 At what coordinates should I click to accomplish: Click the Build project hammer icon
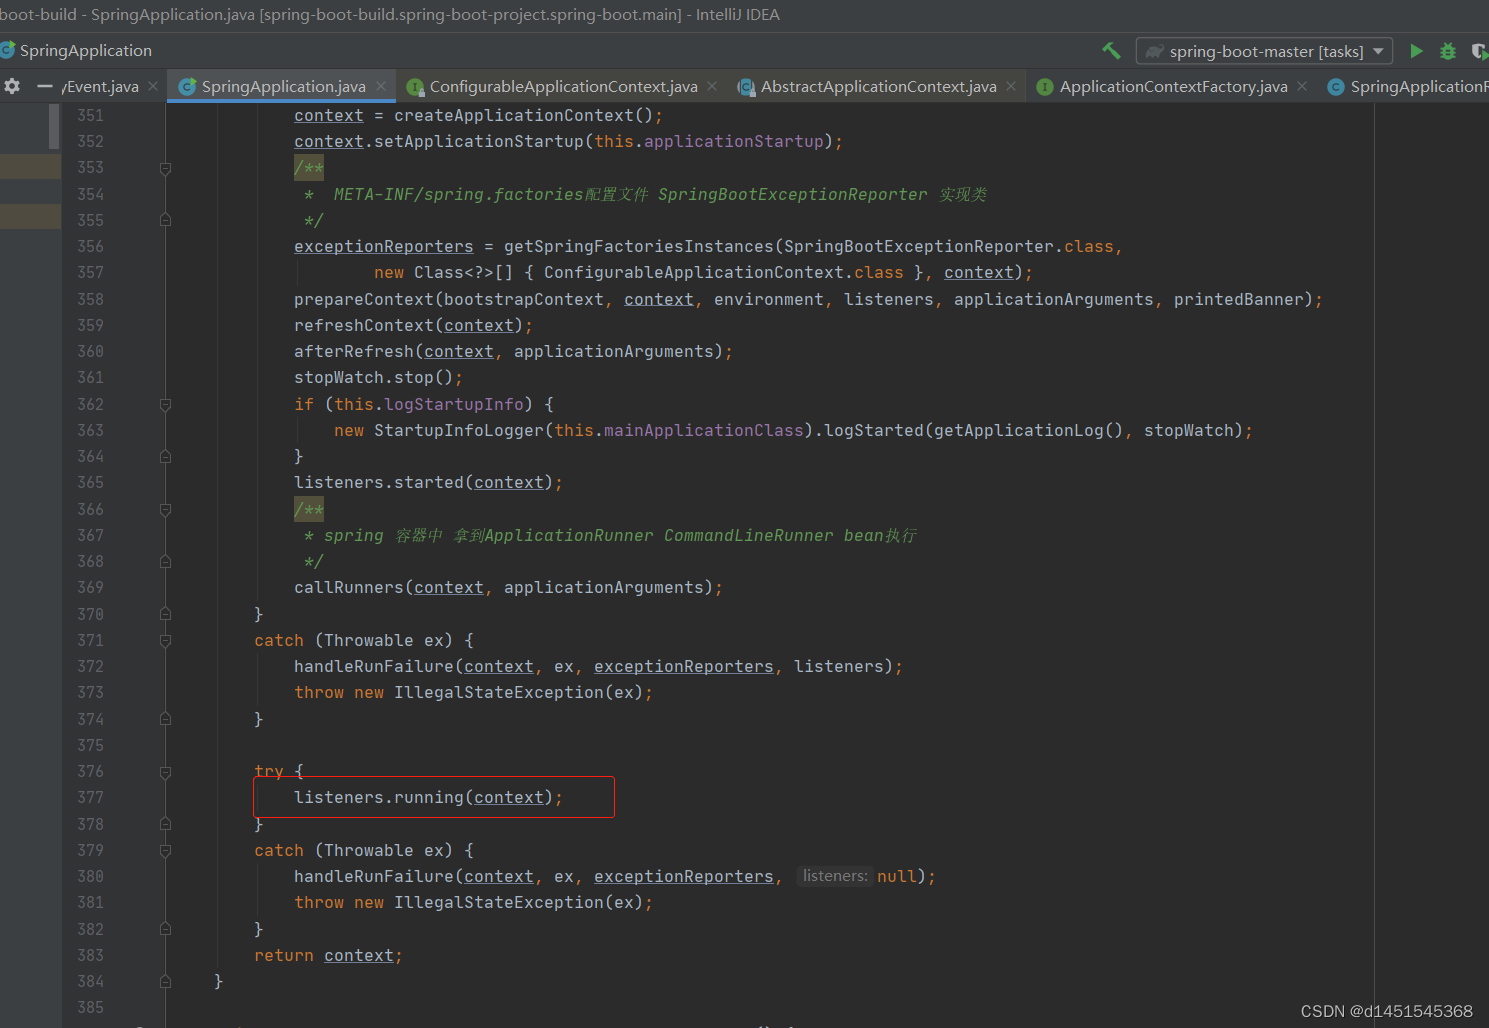(1111, 51)
